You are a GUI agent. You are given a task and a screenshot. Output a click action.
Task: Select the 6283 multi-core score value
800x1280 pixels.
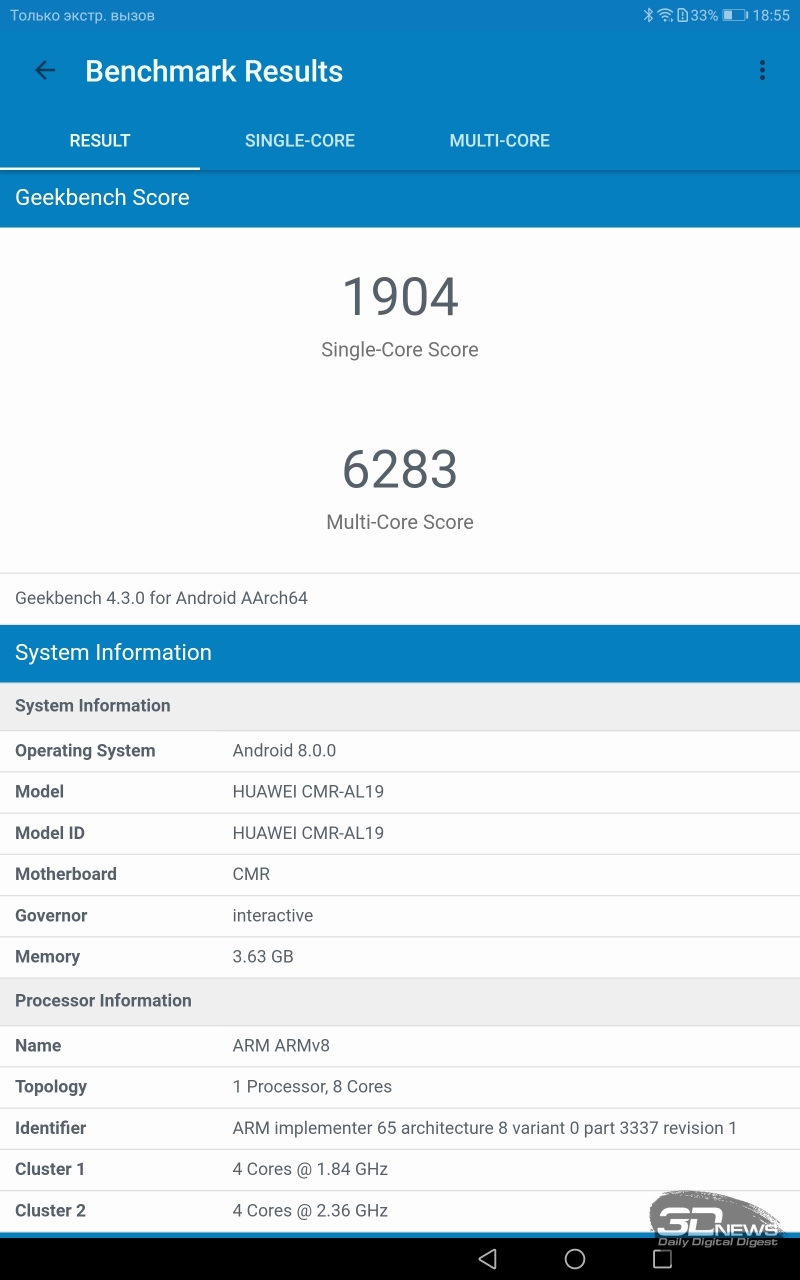click(x=400, y=469)
